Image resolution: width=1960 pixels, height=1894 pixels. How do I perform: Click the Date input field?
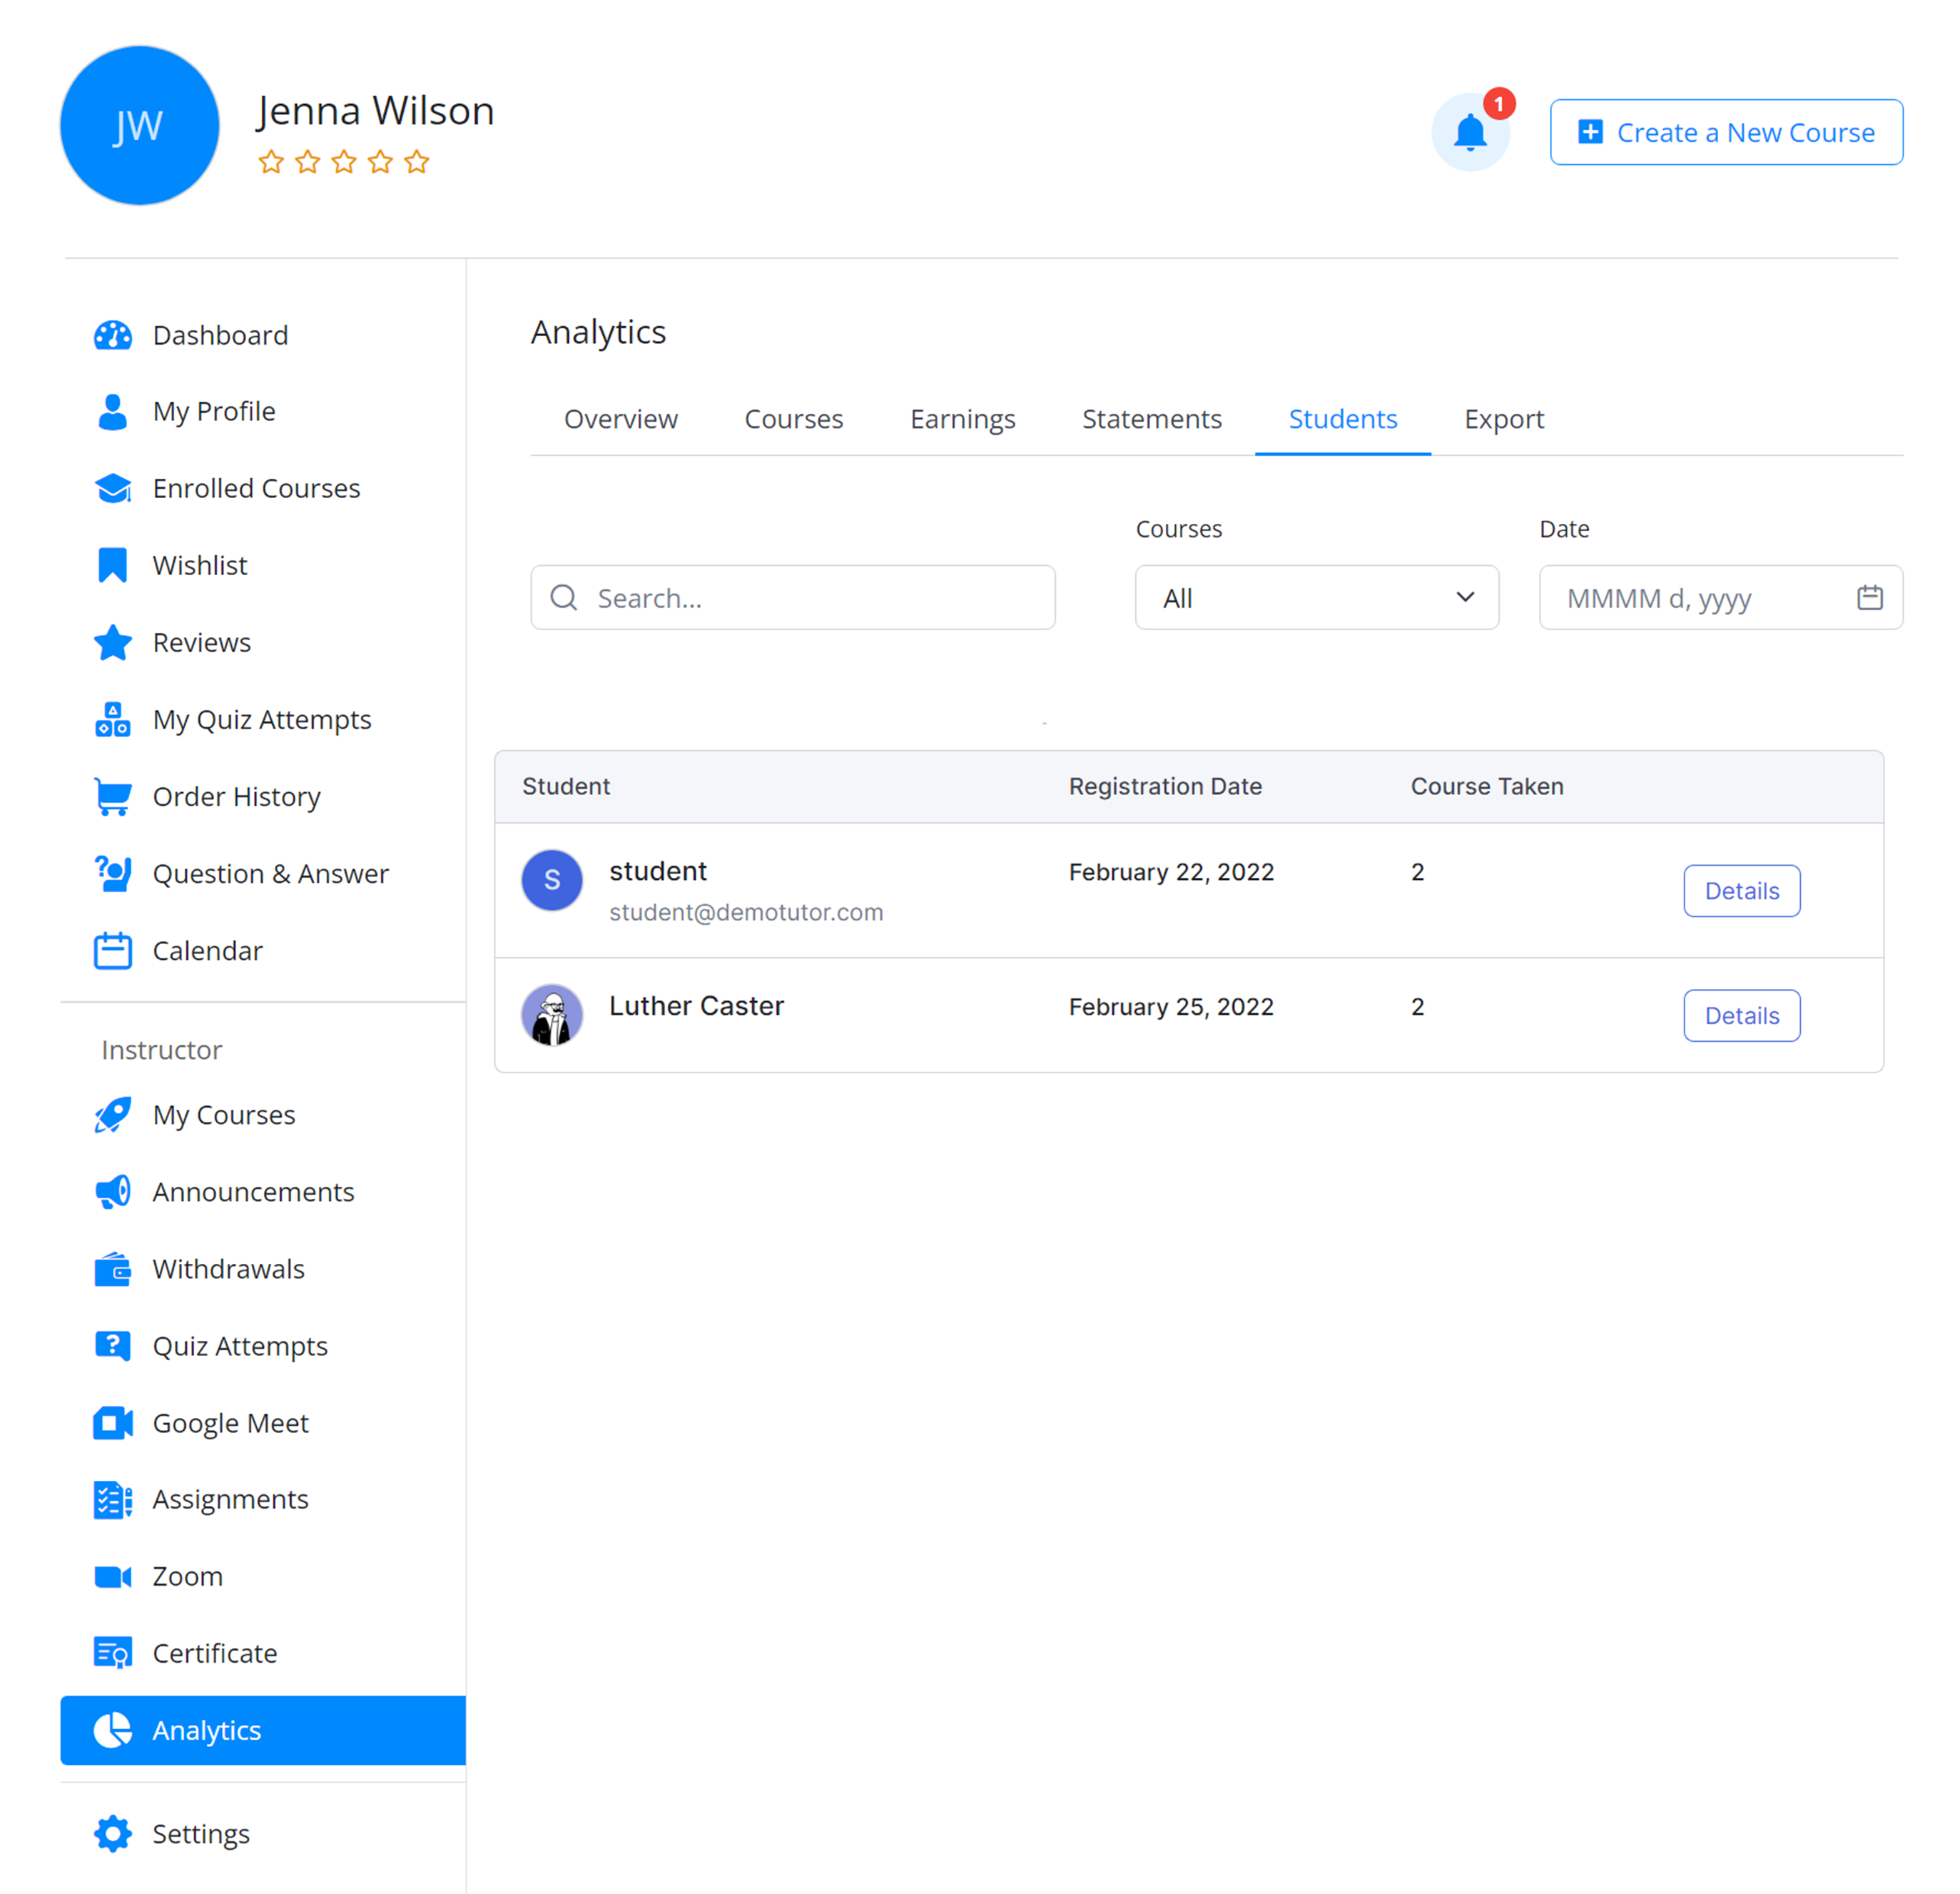[x=1700, y=597]
